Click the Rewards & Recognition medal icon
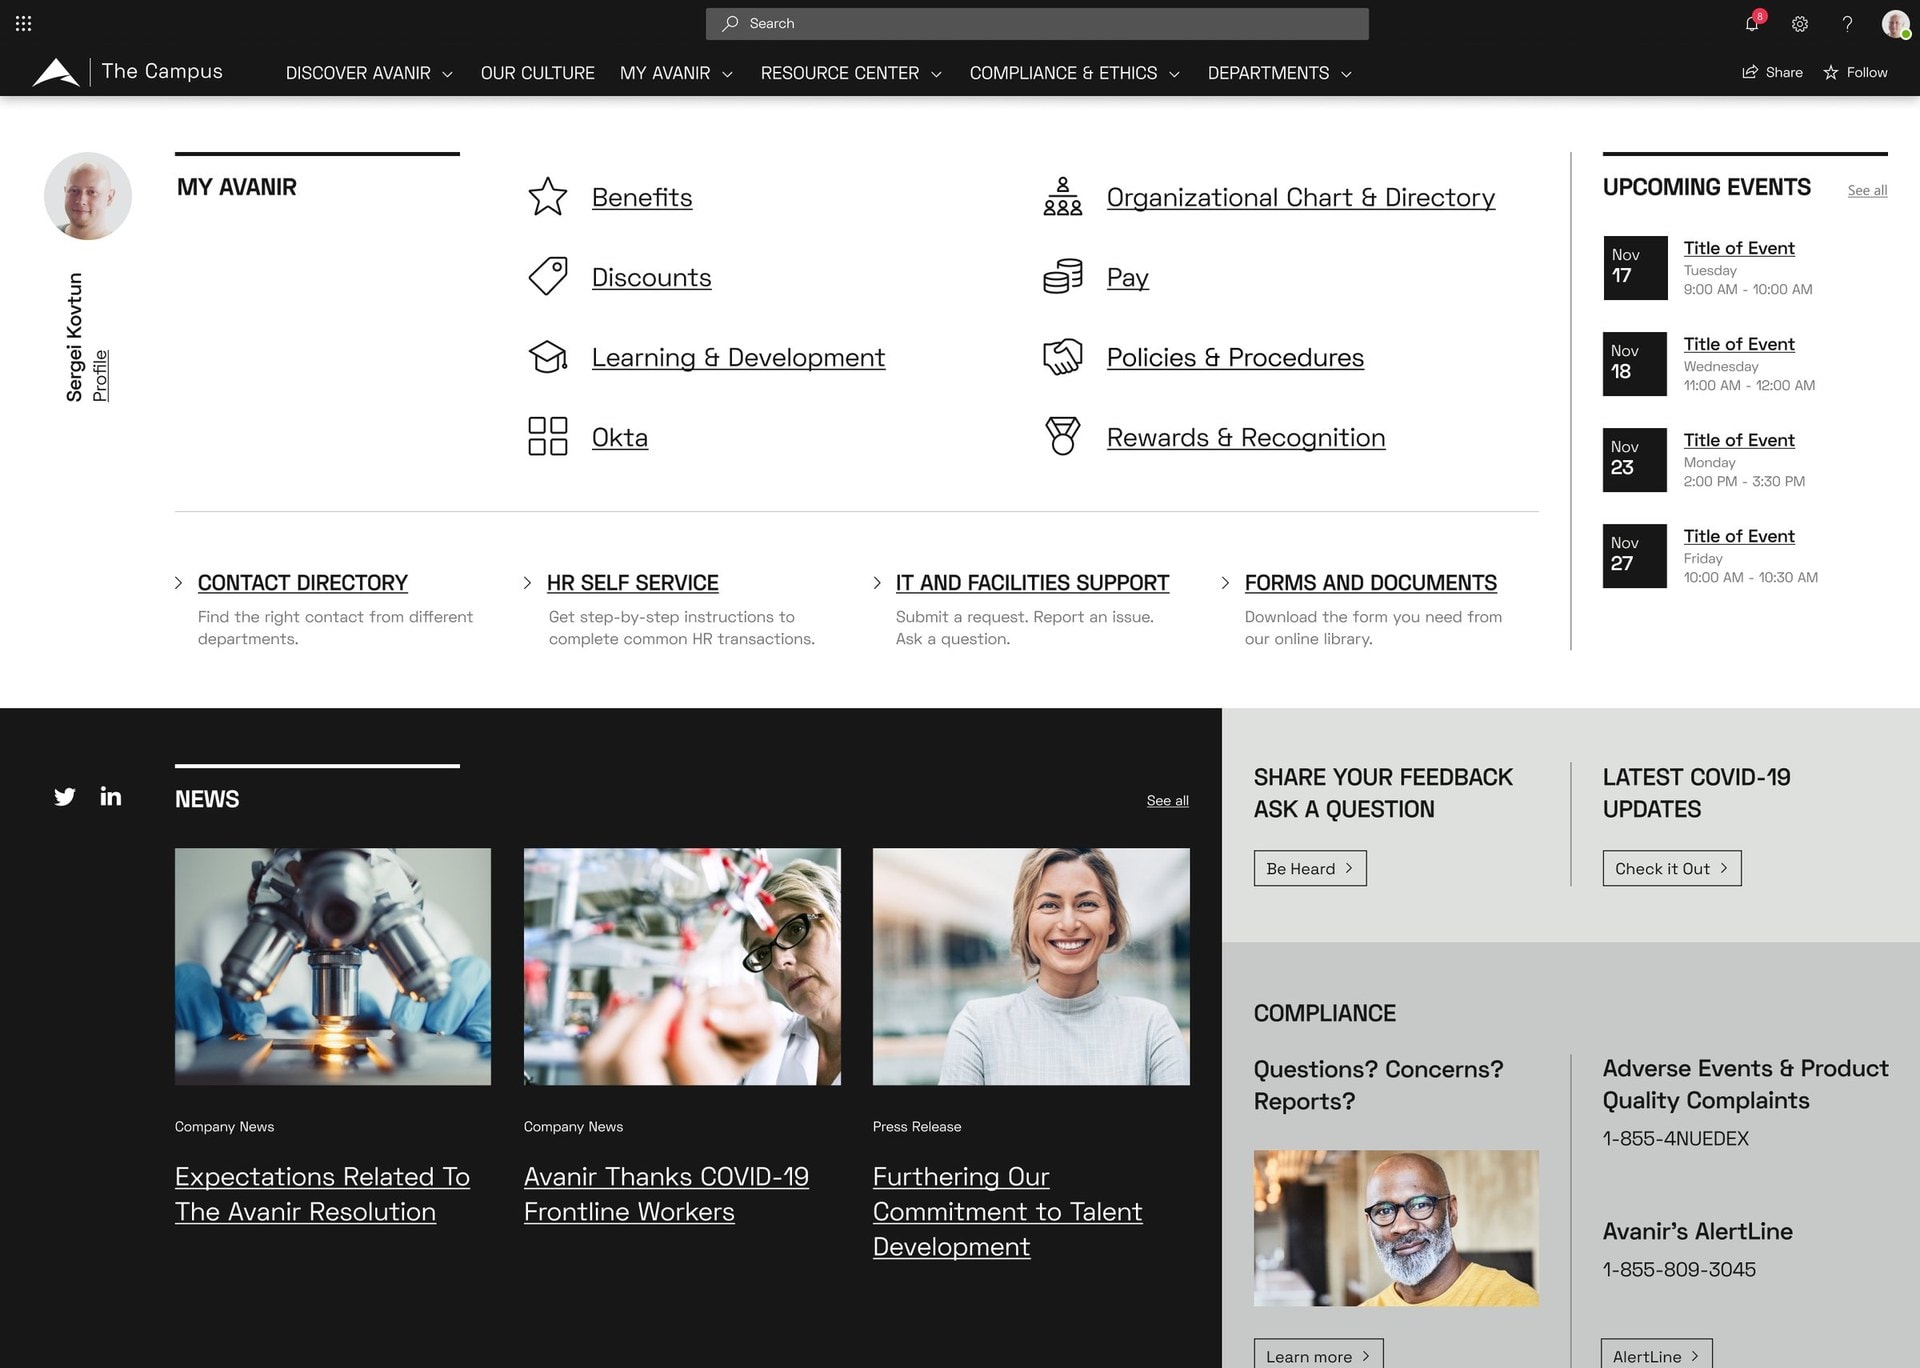The height and width of the screenshot is (1368, 1920). 1063,437
